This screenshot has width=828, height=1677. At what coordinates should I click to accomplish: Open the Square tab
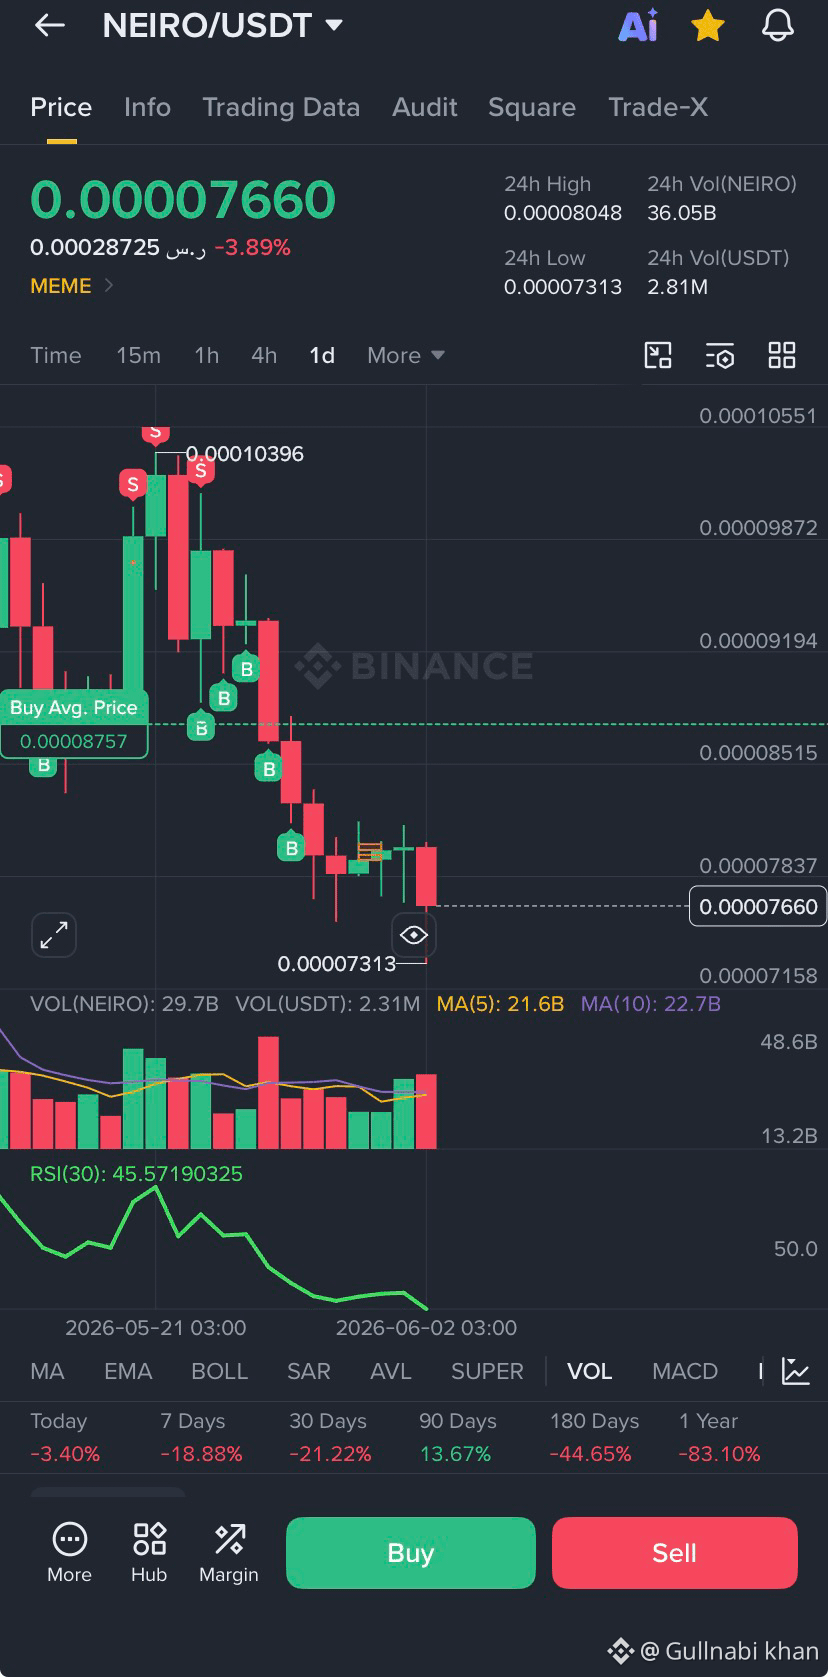pyautogui.click(x=532, y=107)
